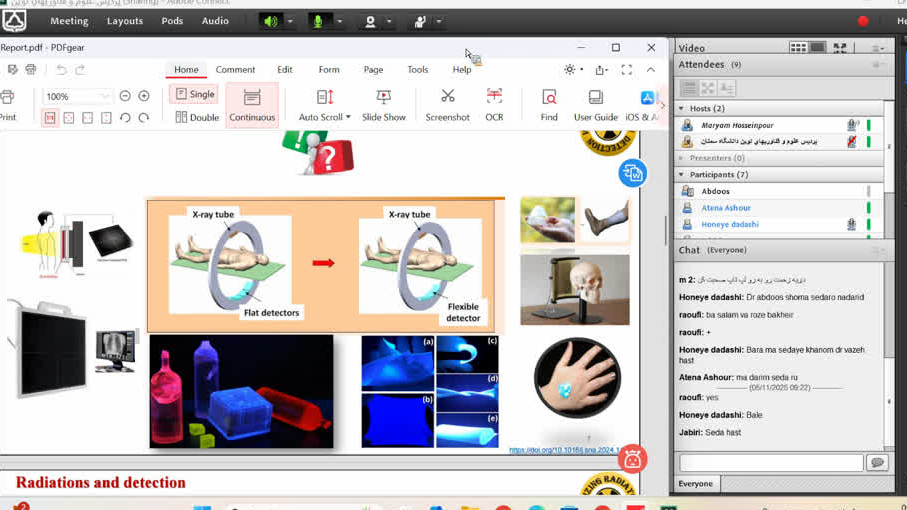Enter full screen mode icon
Screen dimensions: 907x510
(626, 70)
